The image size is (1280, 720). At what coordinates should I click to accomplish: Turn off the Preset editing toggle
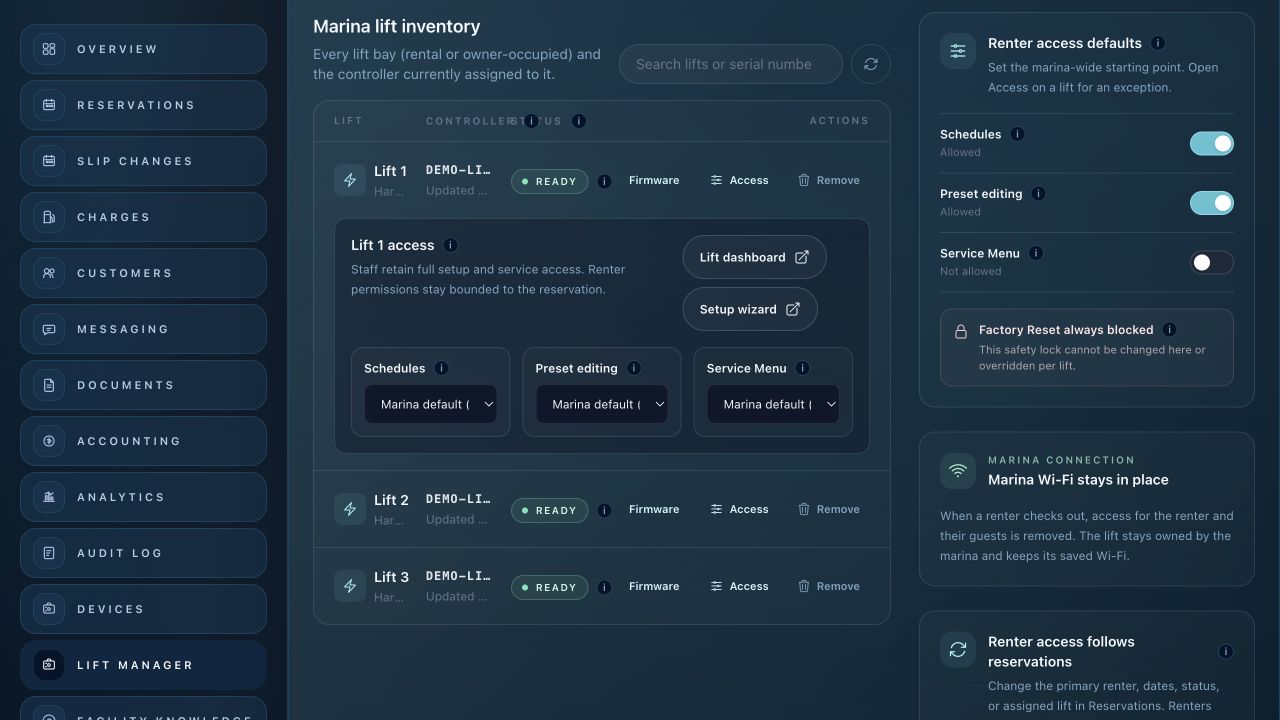tap(1211, 203)
